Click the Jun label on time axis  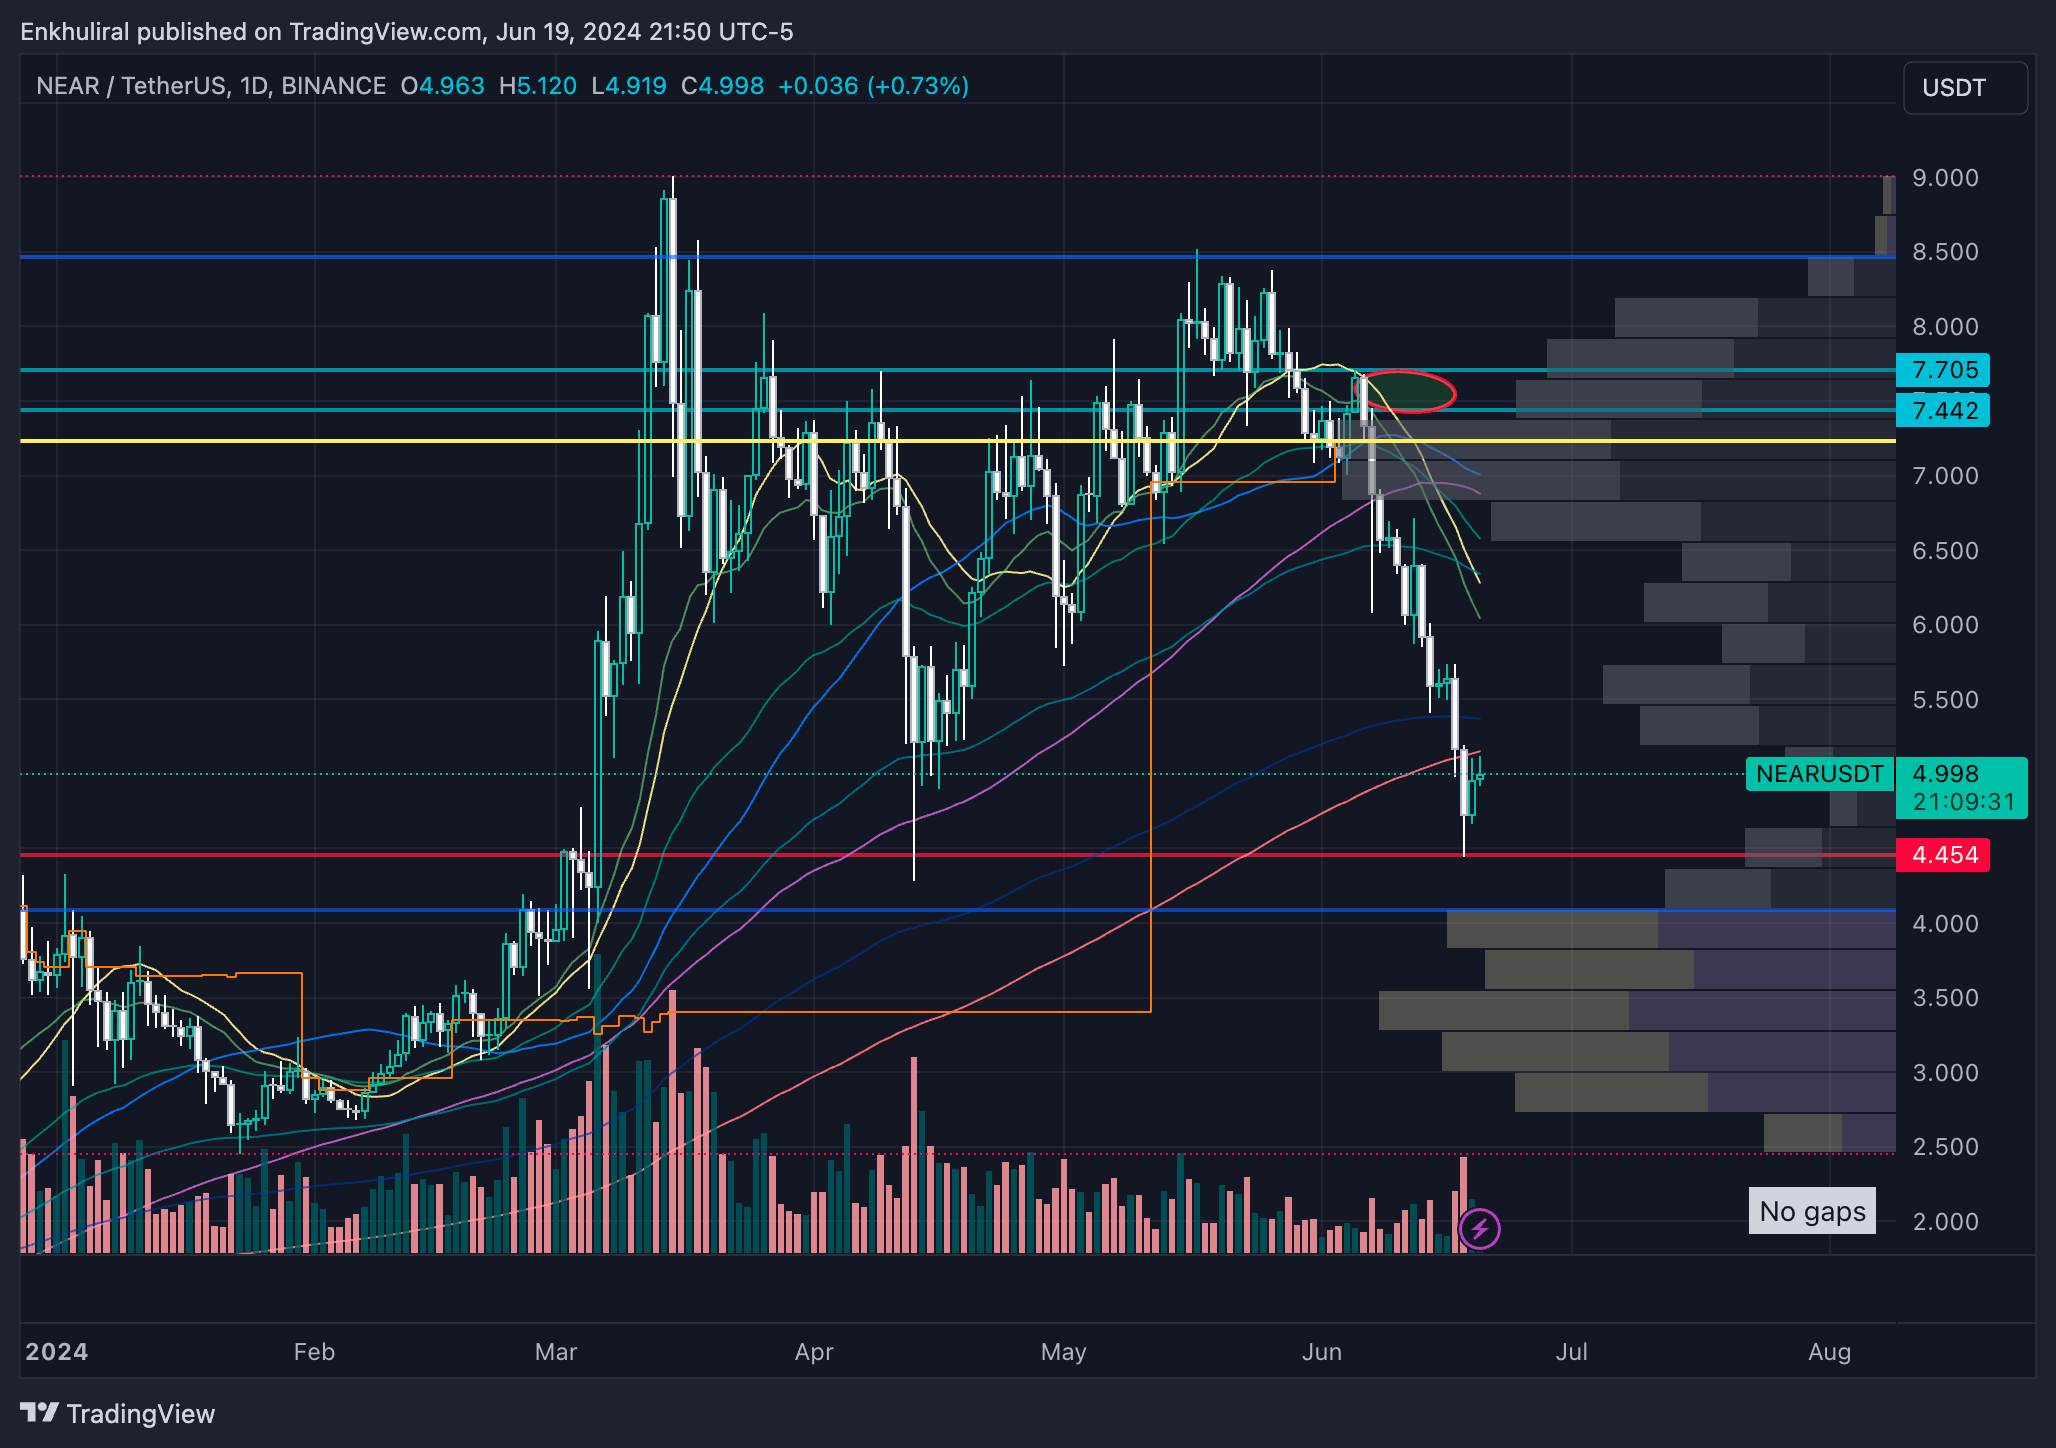1321,1352
